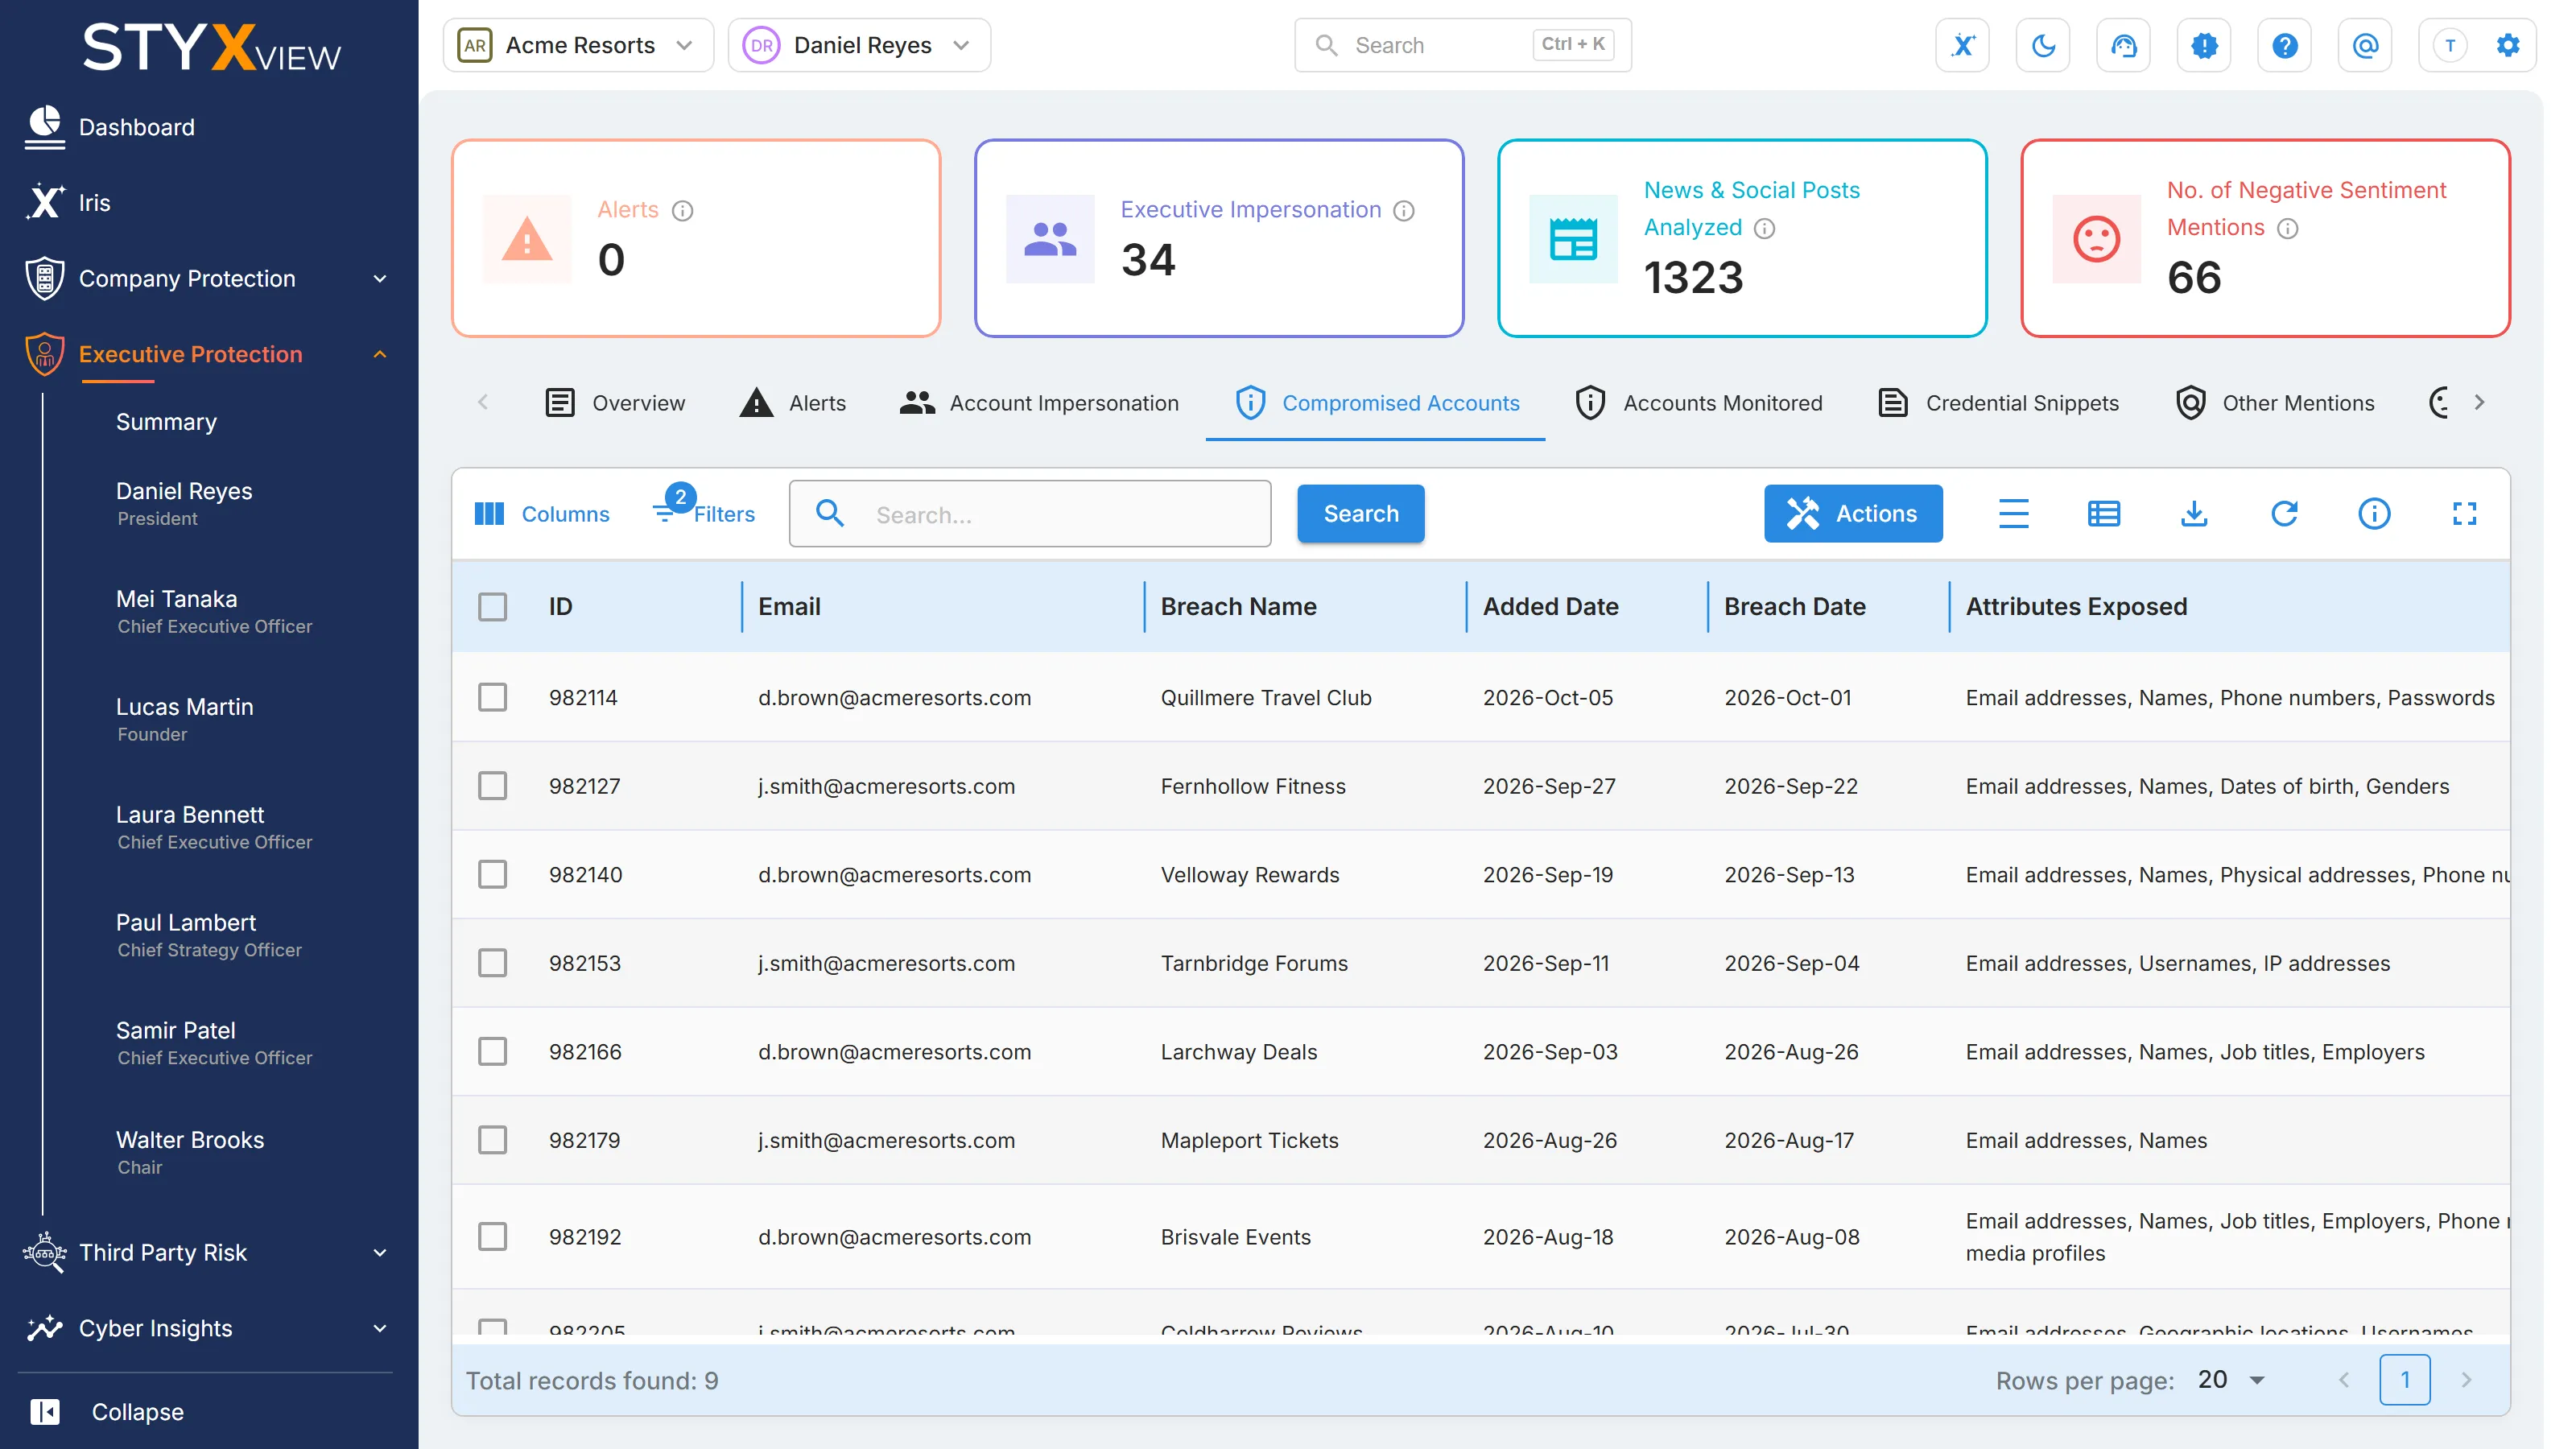2576x1449 pixels.
Task: Switch table view with grid list icon
Action: pyautogui.click(x=2103, y=514)
